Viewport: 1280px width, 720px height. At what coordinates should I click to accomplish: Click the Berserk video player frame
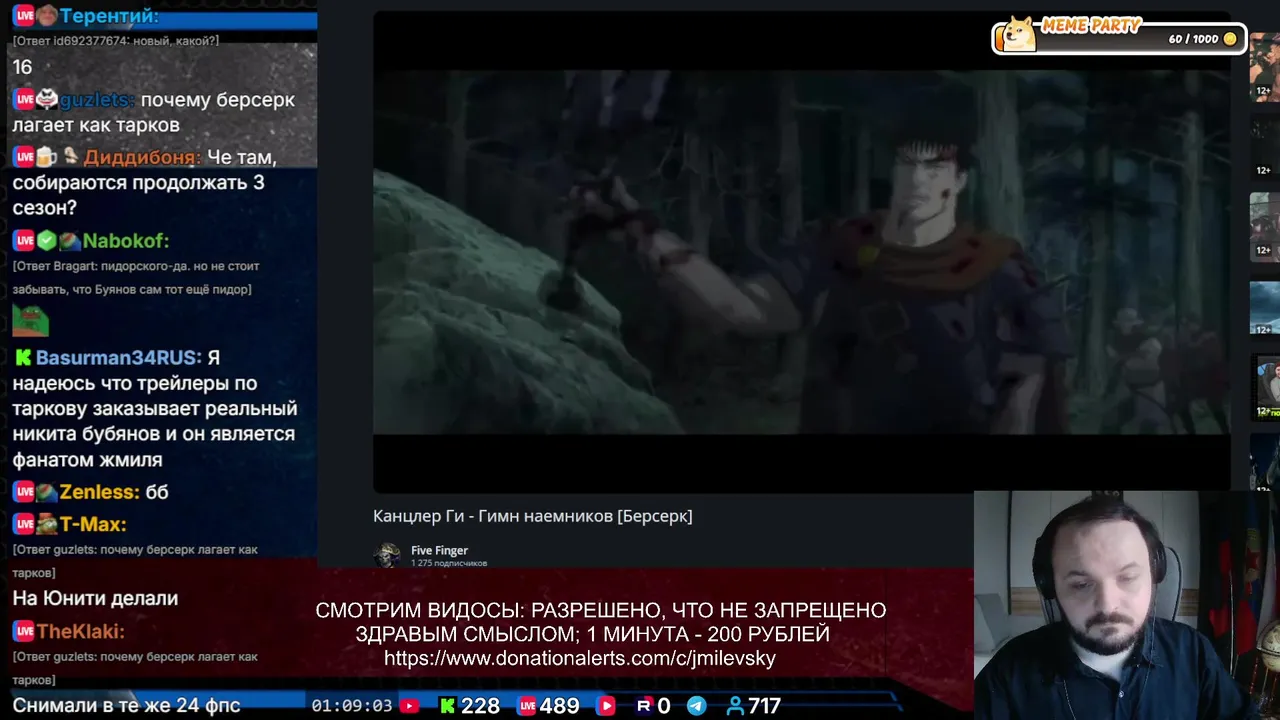tap(801, 252)
